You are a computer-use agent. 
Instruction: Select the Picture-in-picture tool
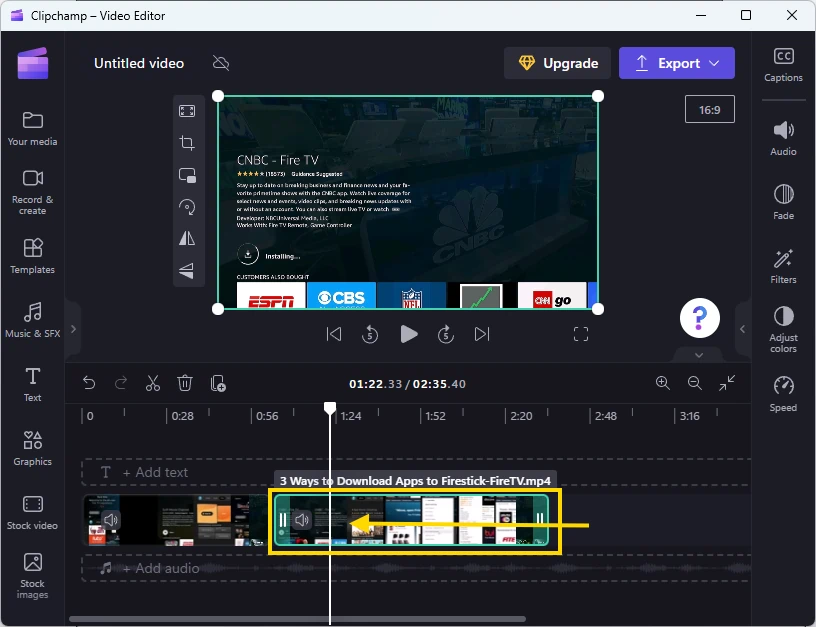click(187, 175)
